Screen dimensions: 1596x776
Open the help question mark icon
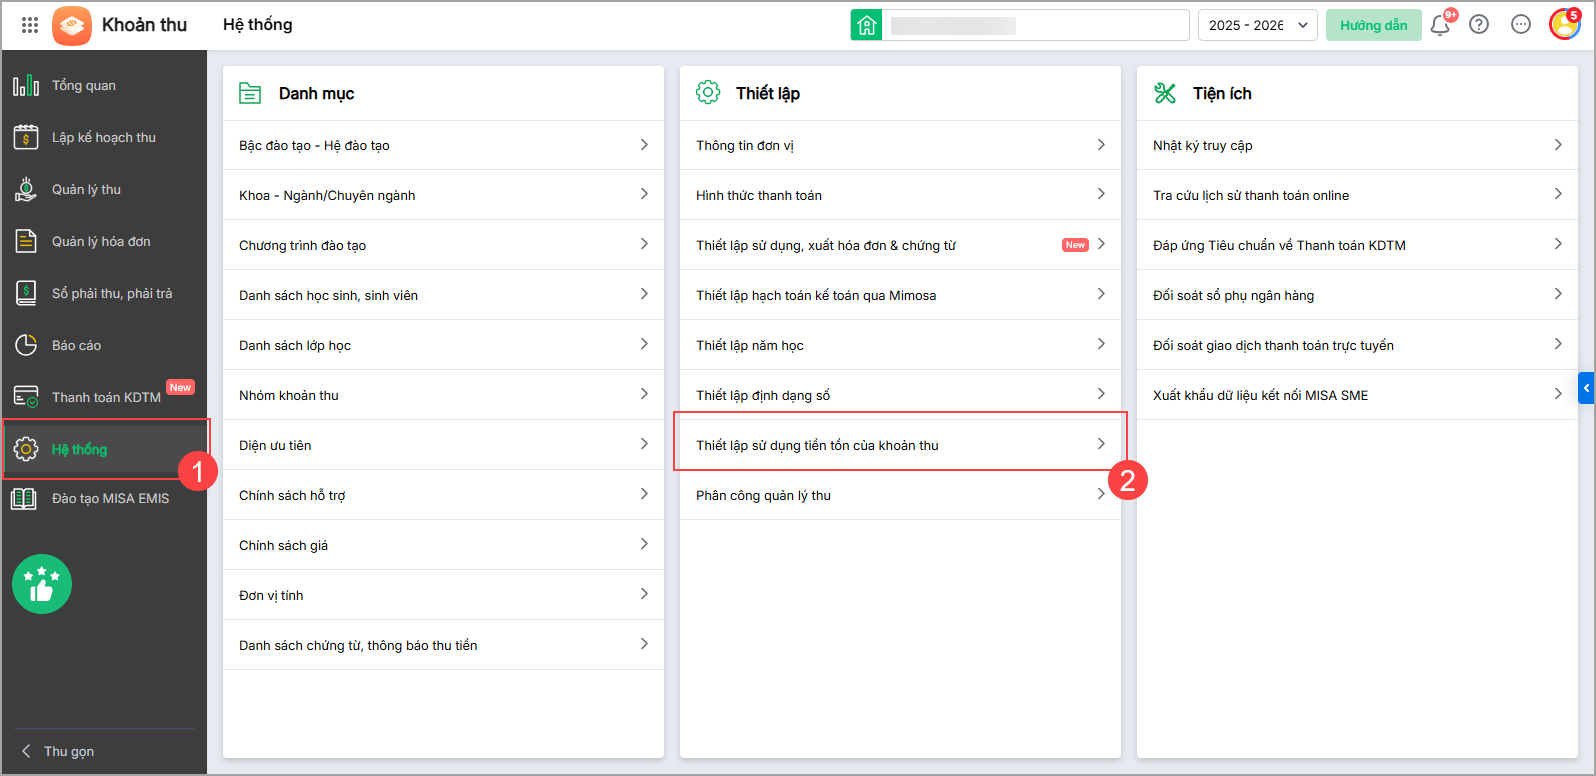click(x=1479, y=25)
